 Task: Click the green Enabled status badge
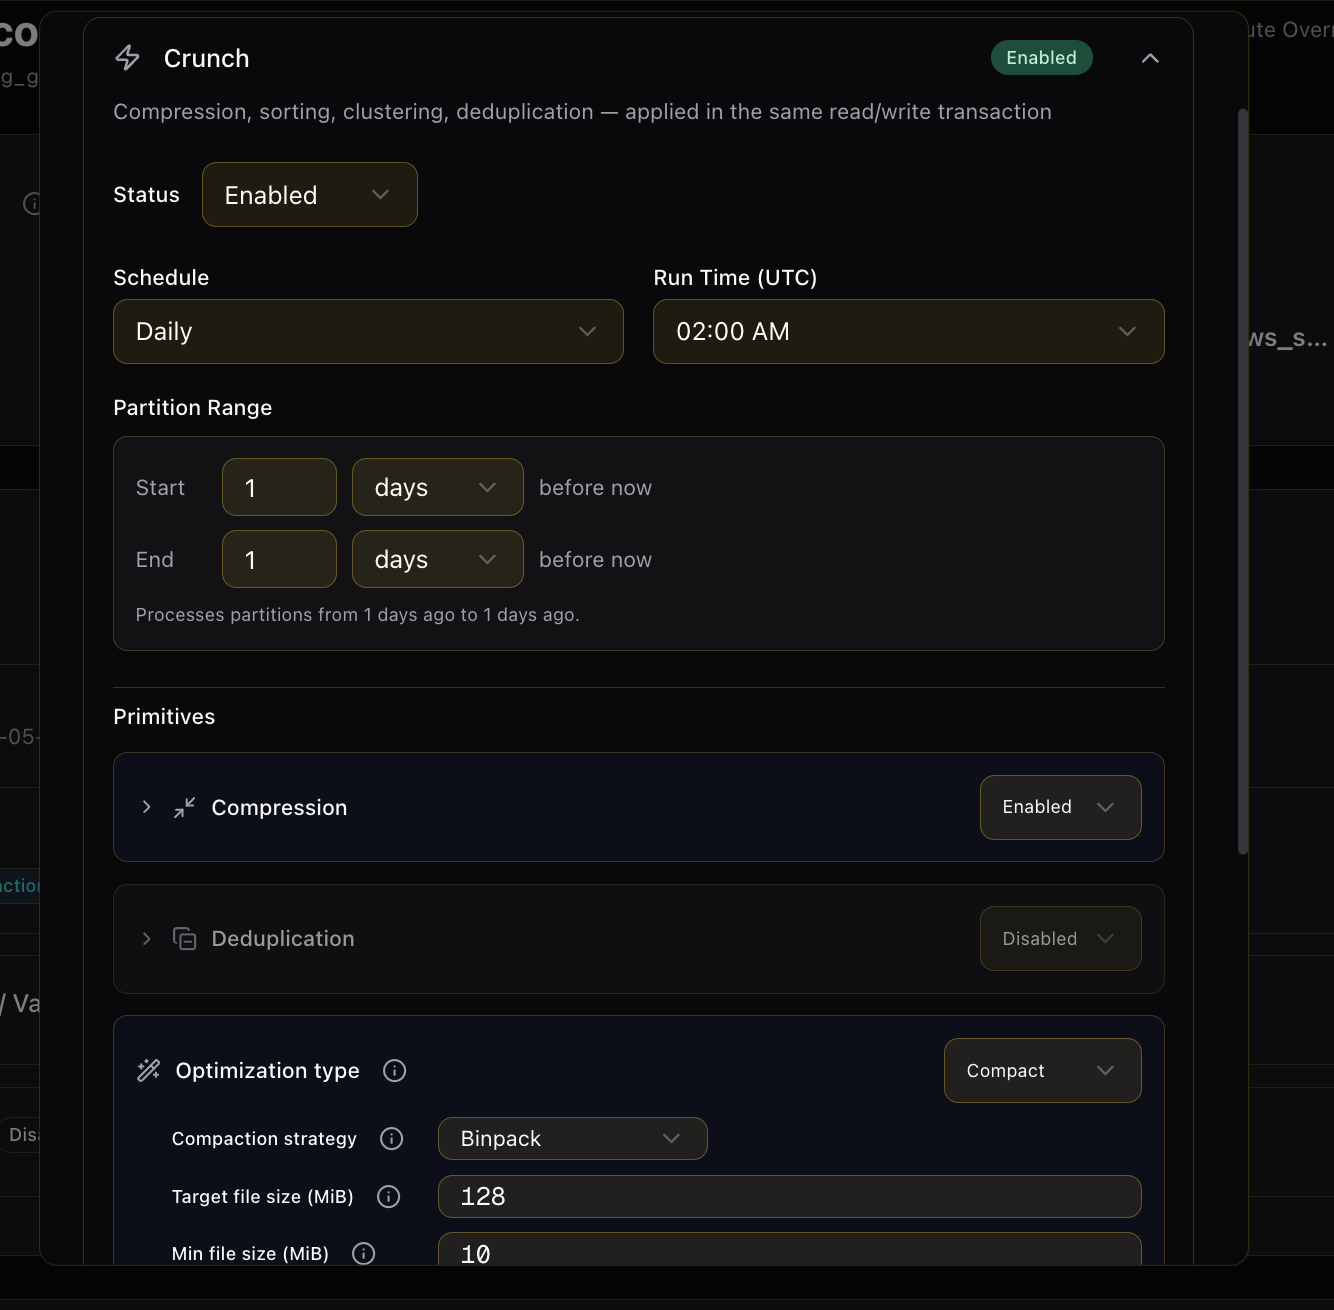click(x=1041, y=58)
